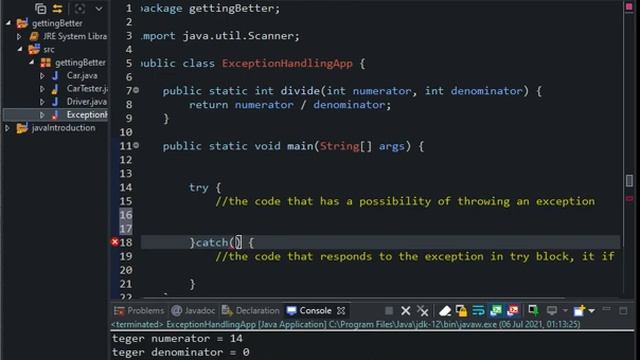This screenshot has width=640, height=360.
Task: Click the Pin Console icon
Action: 533,311
